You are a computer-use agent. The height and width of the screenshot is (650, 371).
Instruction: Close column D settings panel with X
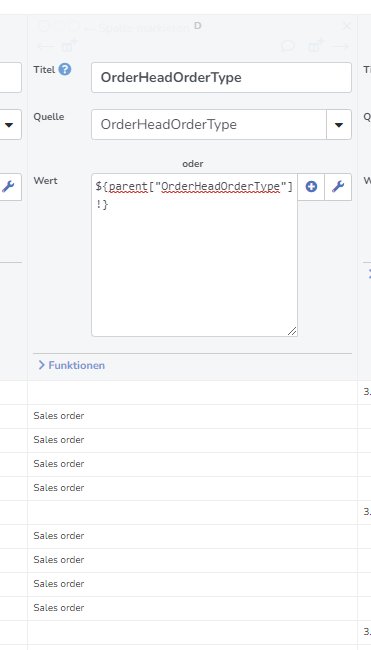coord(347,27)
